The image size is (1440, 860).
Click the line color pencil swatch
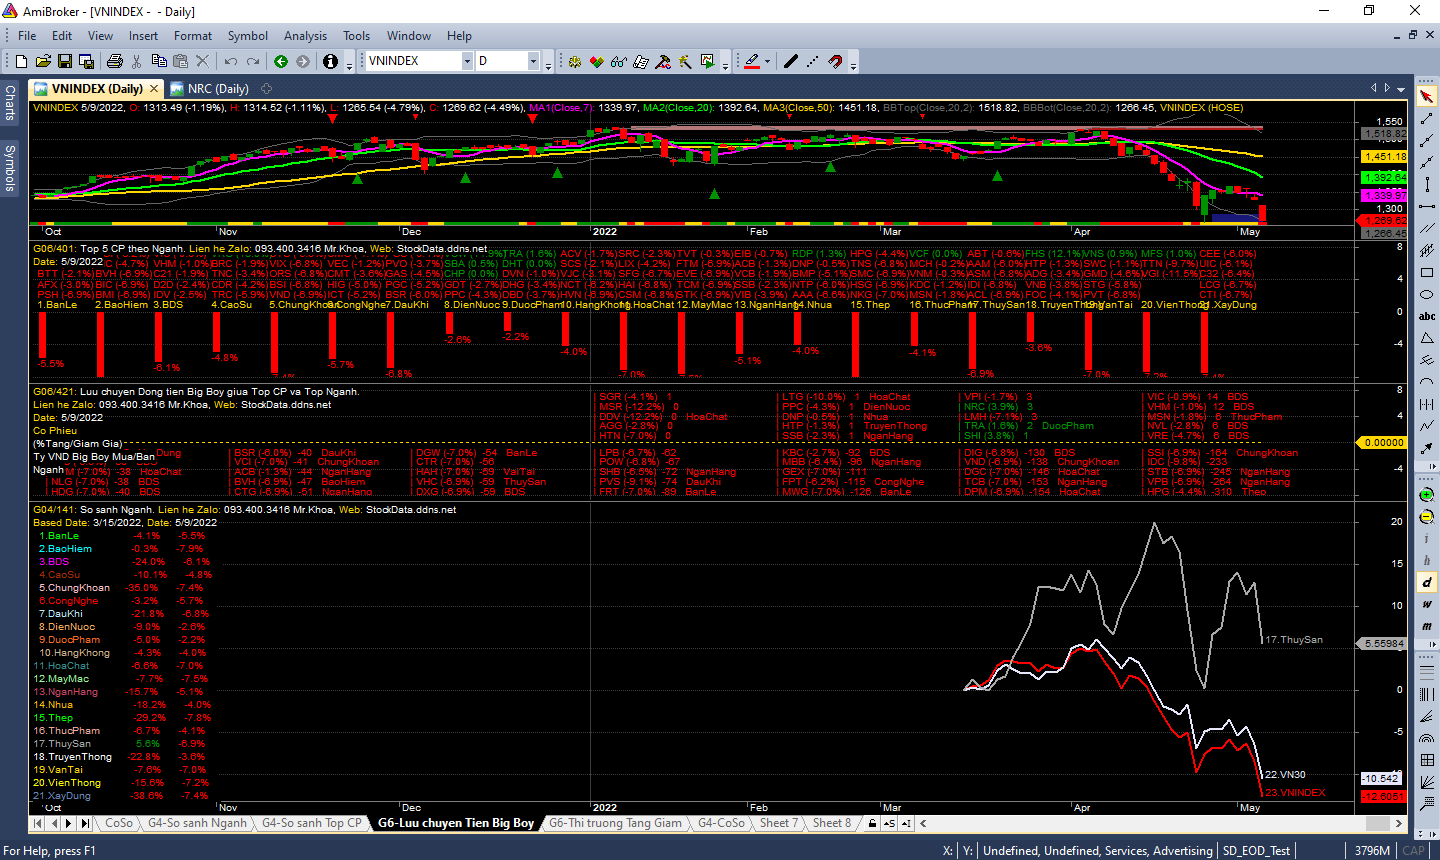click(752, 61)
